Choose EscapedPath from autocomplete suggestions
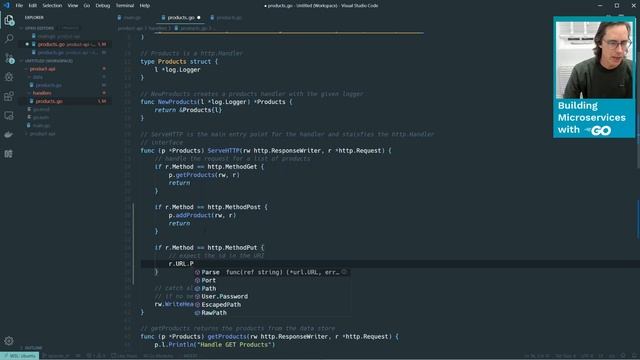This screenshot has height=360, width=640. coord(271,304)
